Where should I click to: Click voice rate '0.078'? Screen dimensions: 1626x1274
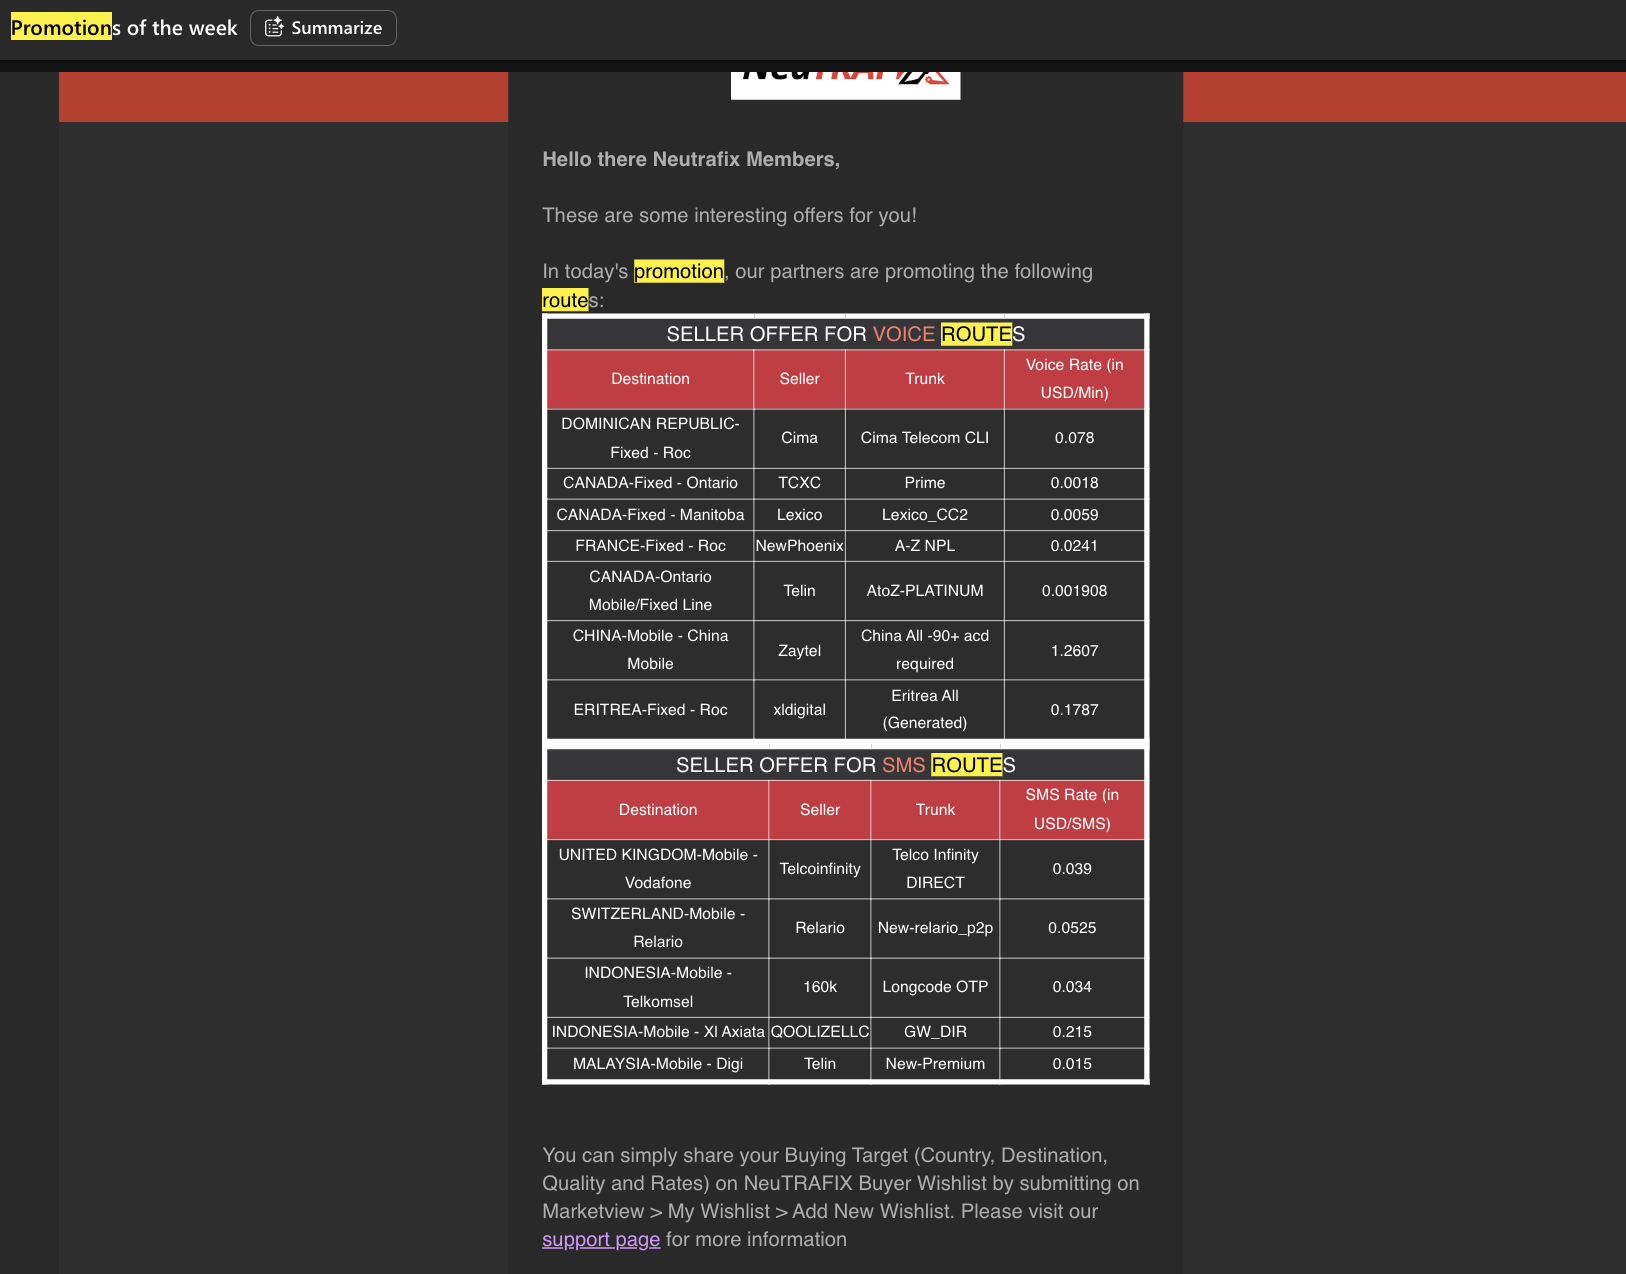pyautogui.click(x=1074, y=438)
